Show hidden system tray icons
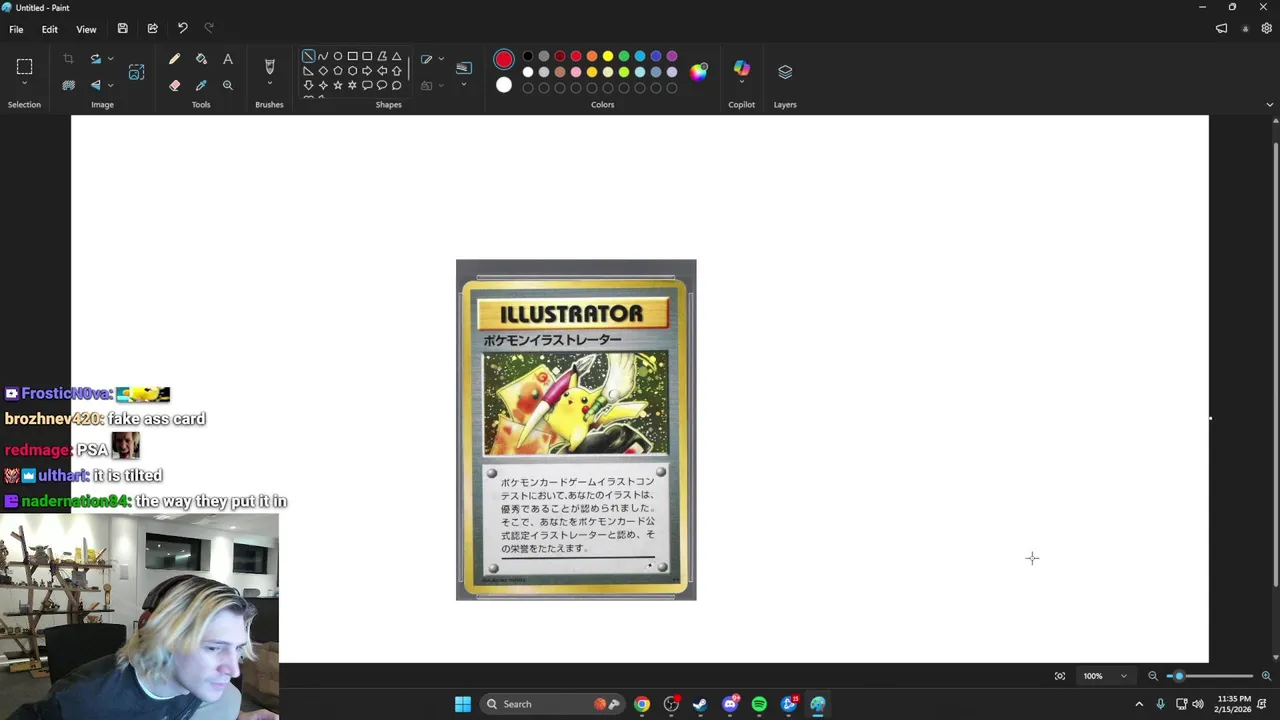This screenshot has height=720, width=1280. pyautogui.click(x=1139, y=704)
